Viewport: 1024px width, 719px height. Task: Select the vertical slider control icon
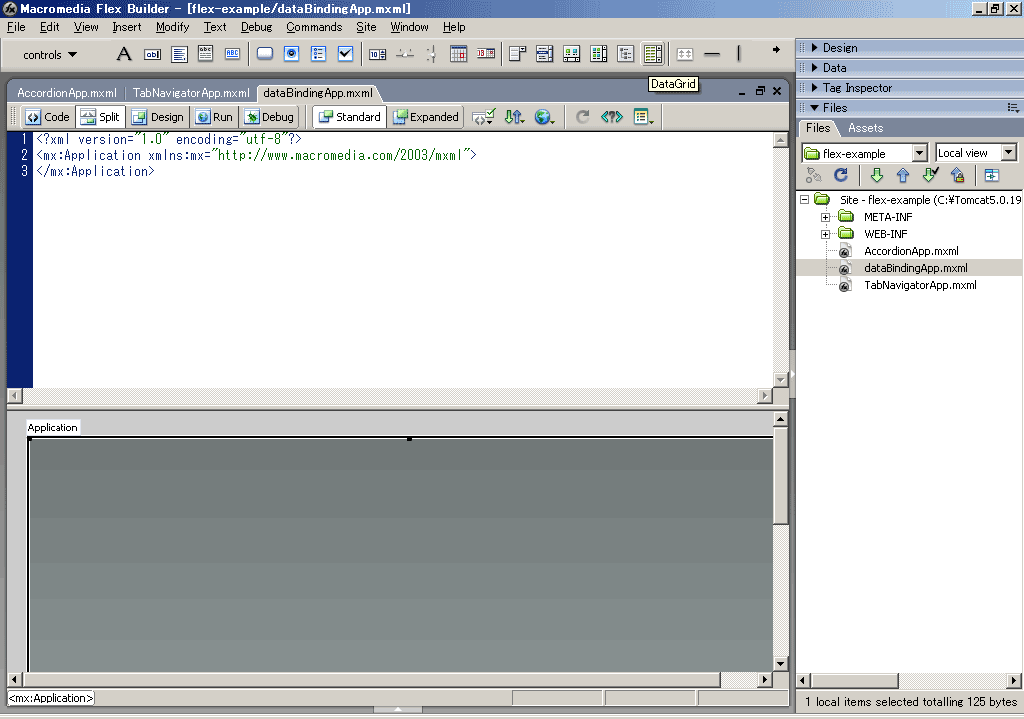(x=431, y=54)
